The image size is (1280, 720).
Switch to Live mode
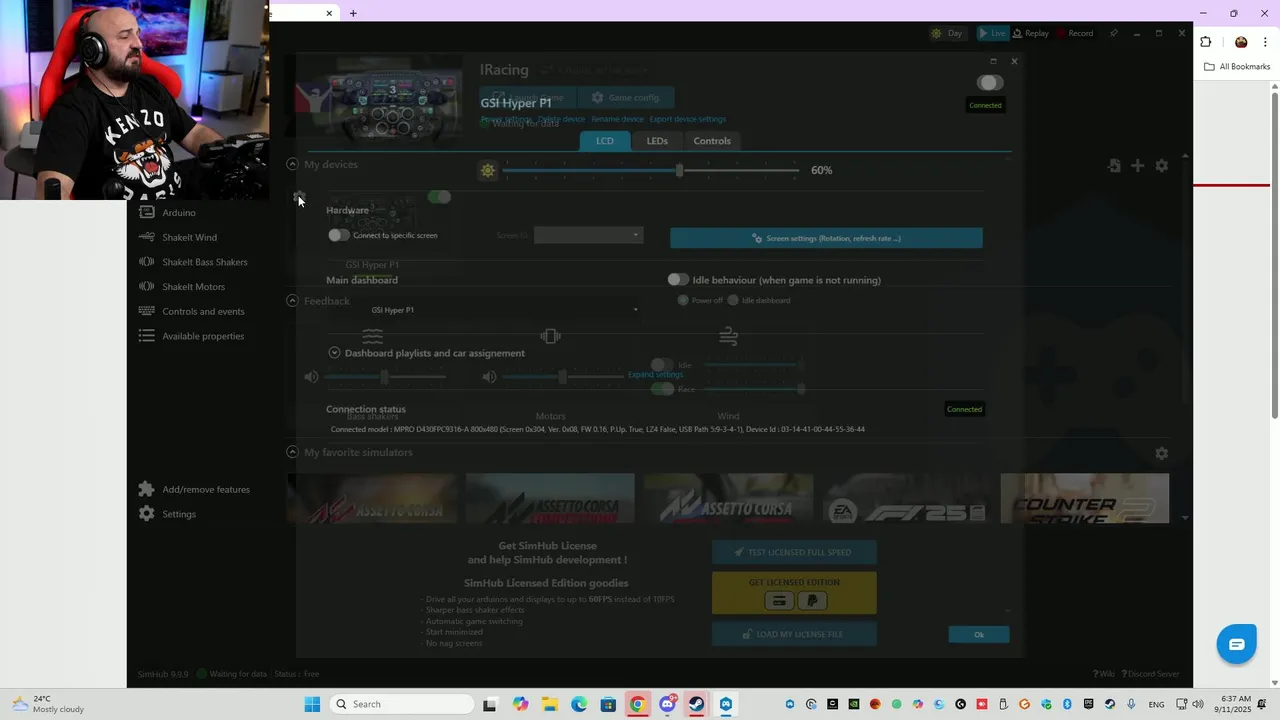[x=992, y=33]
